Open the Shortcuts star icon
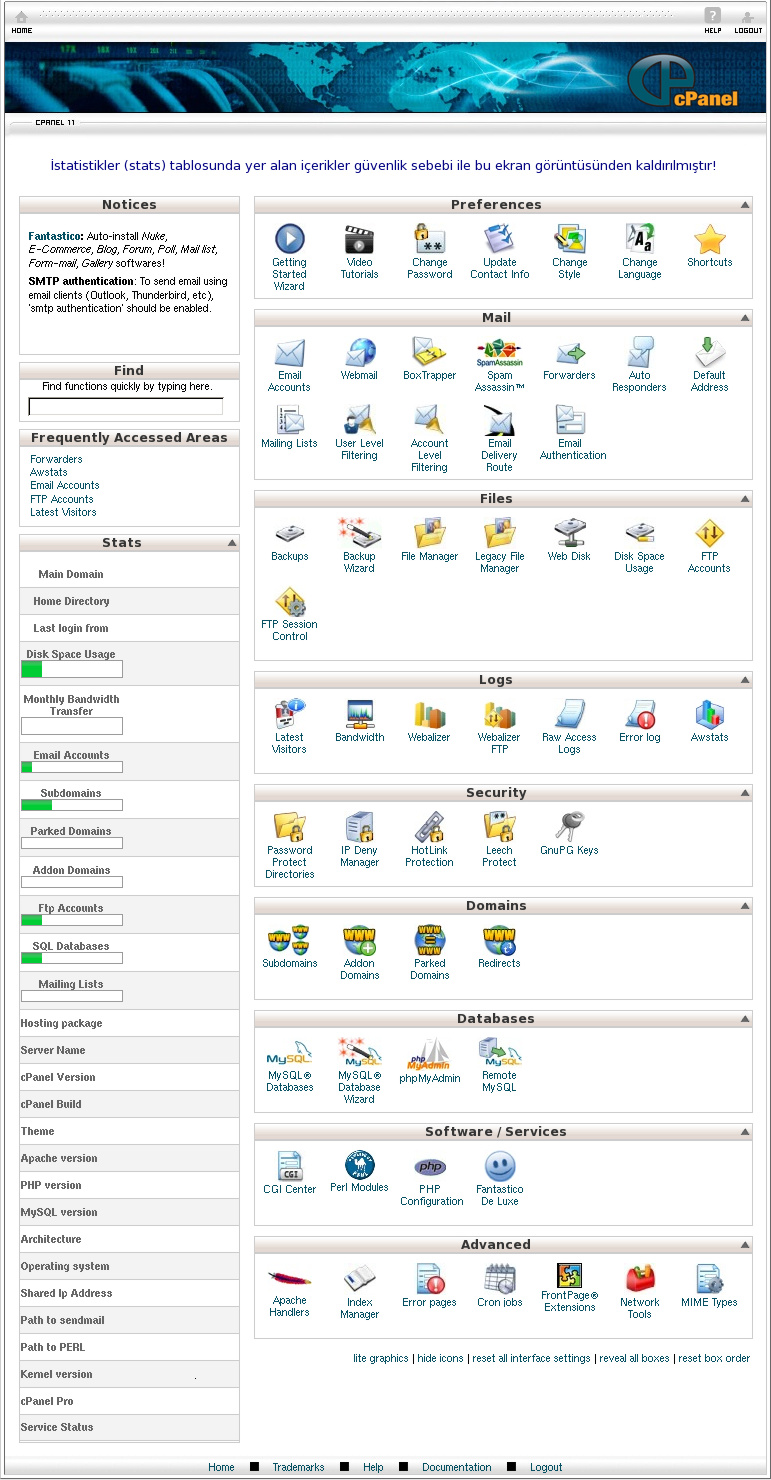 click(710, 240)
